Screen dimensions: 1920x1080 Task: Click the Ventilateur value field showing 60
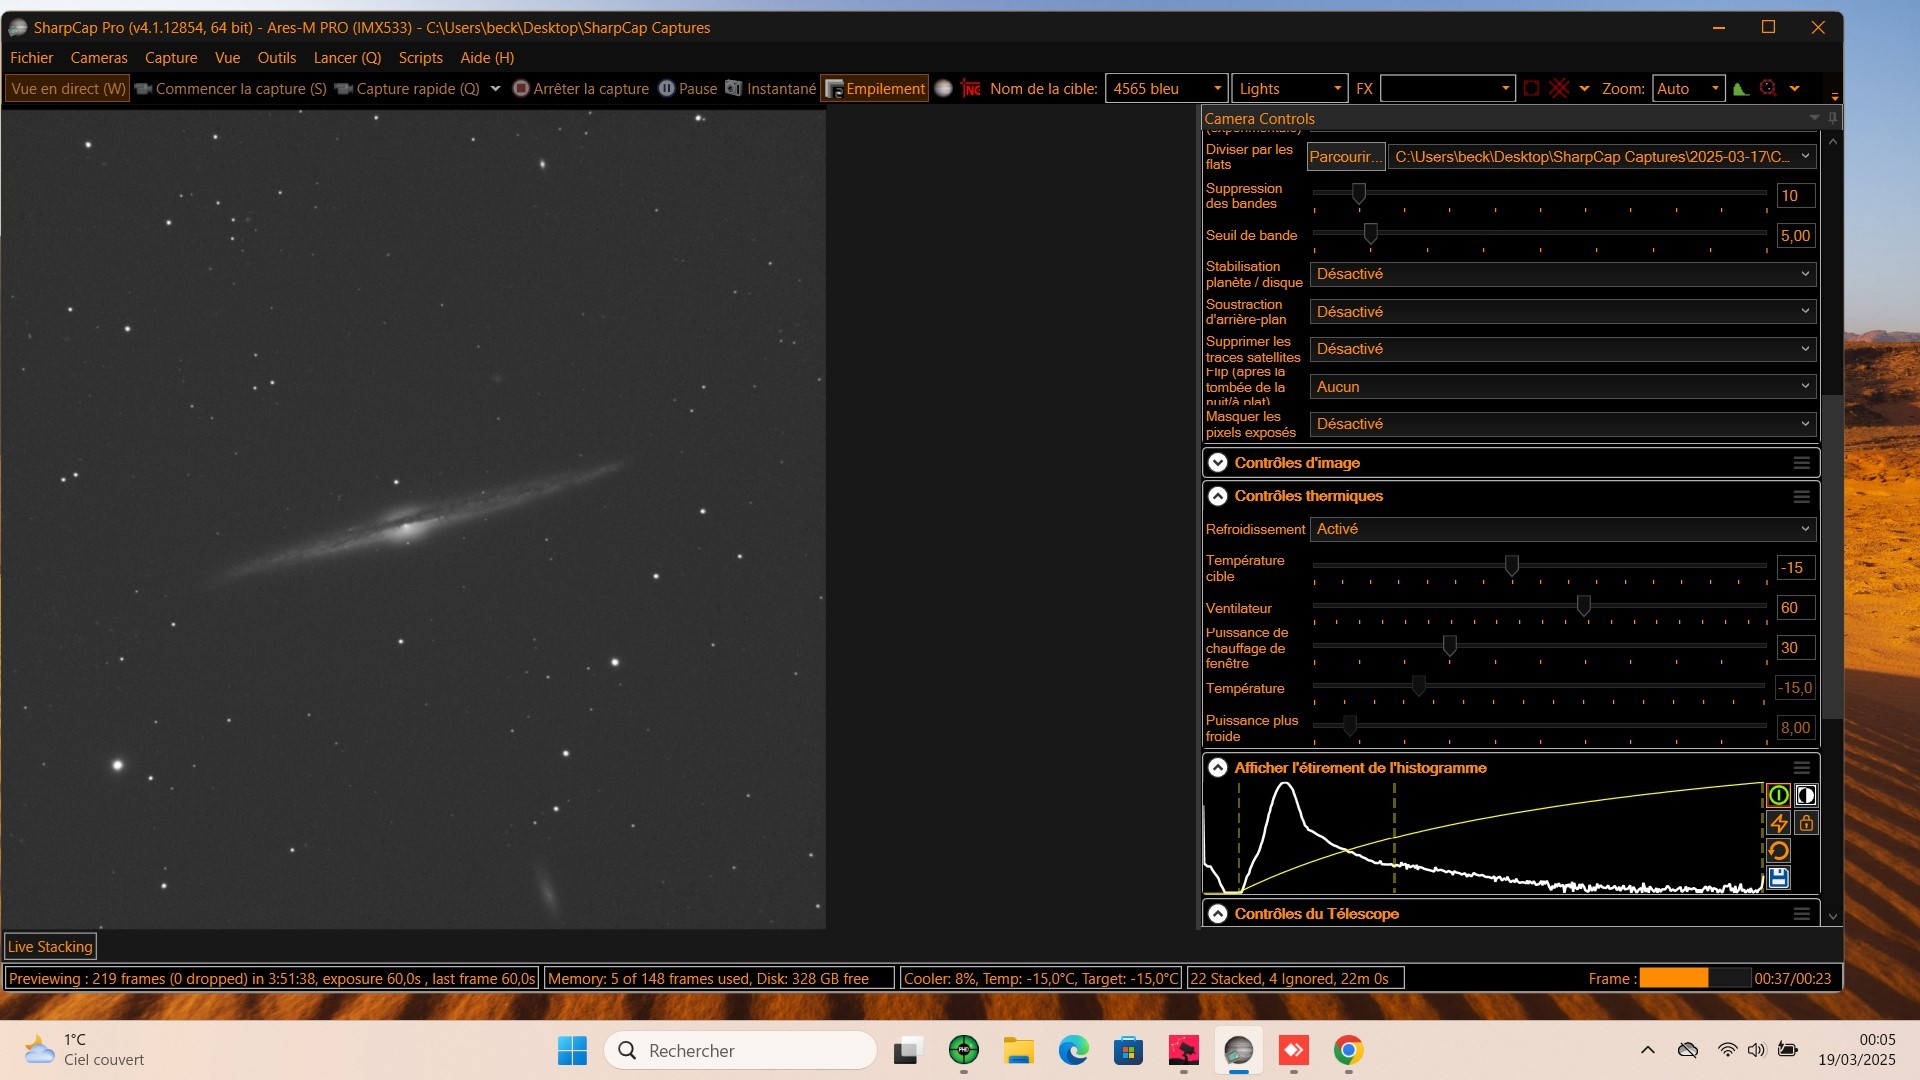point(1795,607)
